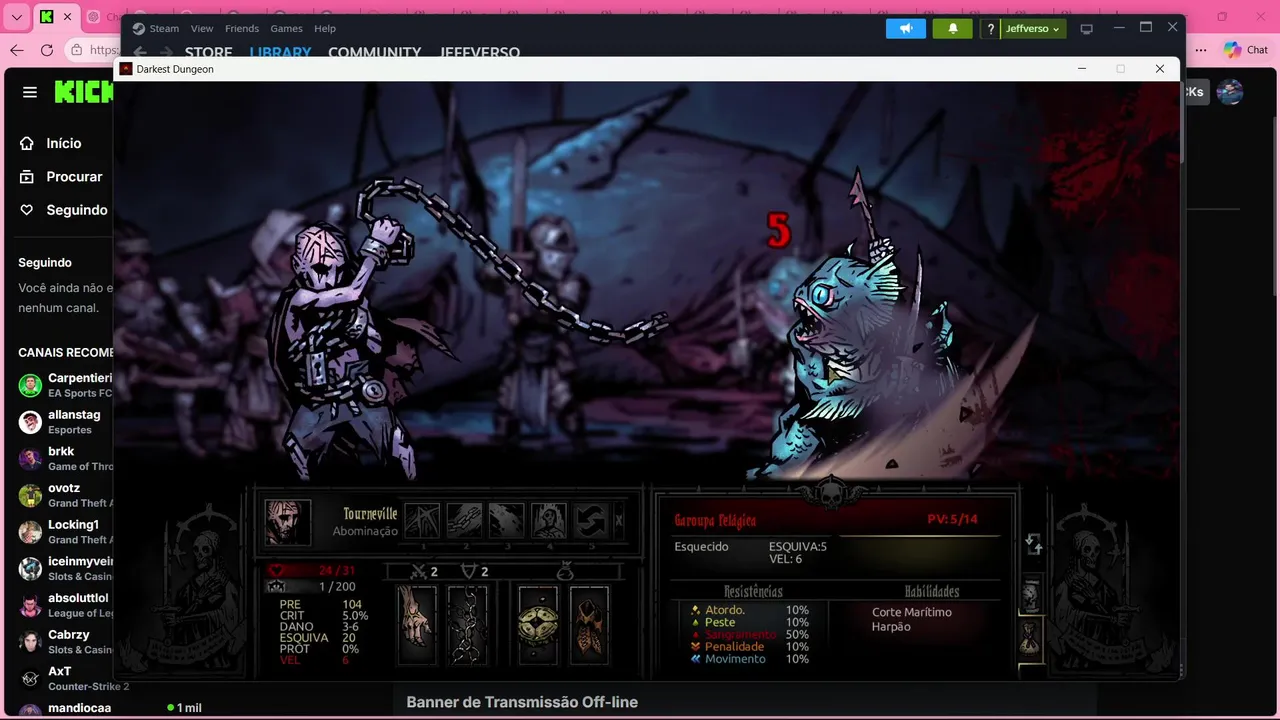This screenshot has width=1280, height=720.
Task: Open the Help menu in Steam
Action: tap(325, 28)
